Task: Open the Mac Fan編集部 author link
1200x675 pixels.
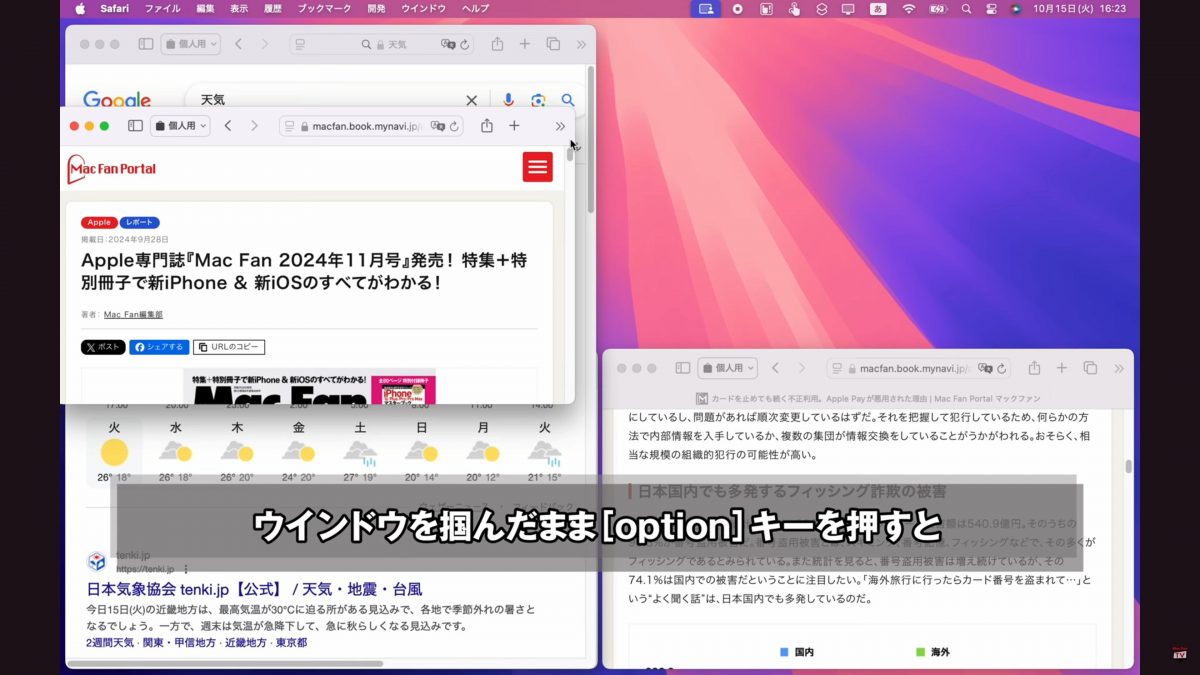Action: pyautogui.click(x=133, y=314)
